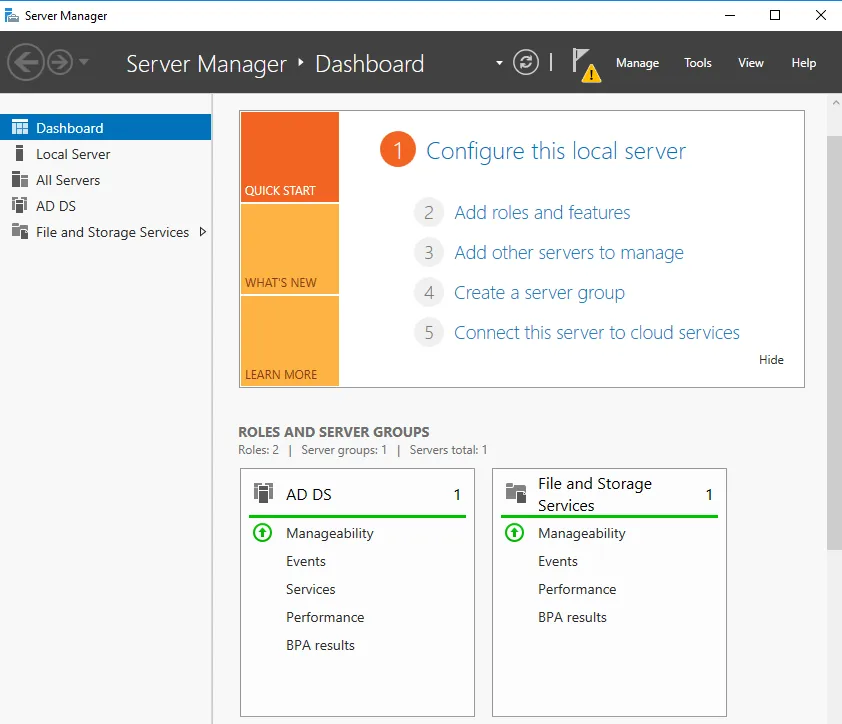Click the Dashboard grid icon in sidebar
Screen dimensions: 842x724
coord(20,127)
